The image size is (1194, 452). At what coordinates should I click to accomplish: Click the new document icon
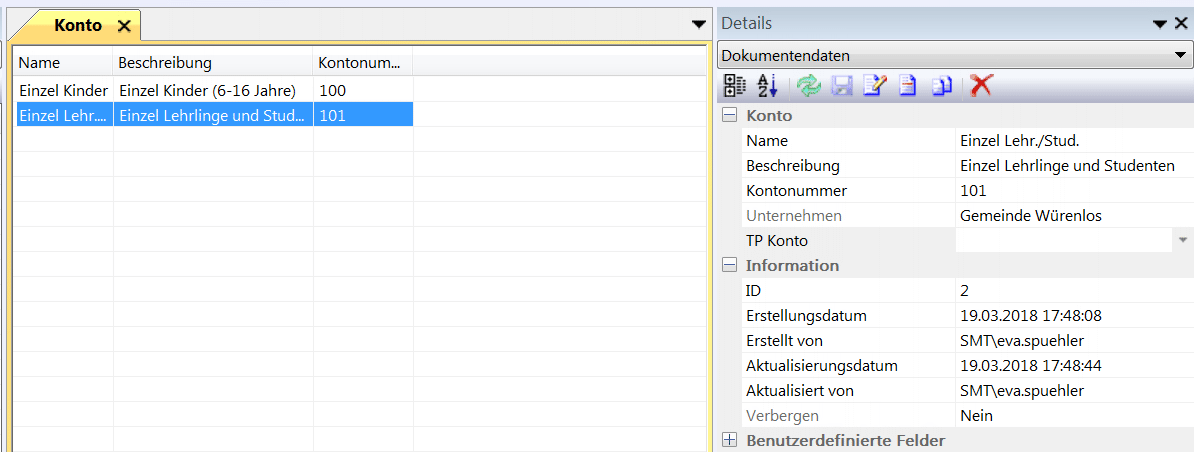coord(907,86)
